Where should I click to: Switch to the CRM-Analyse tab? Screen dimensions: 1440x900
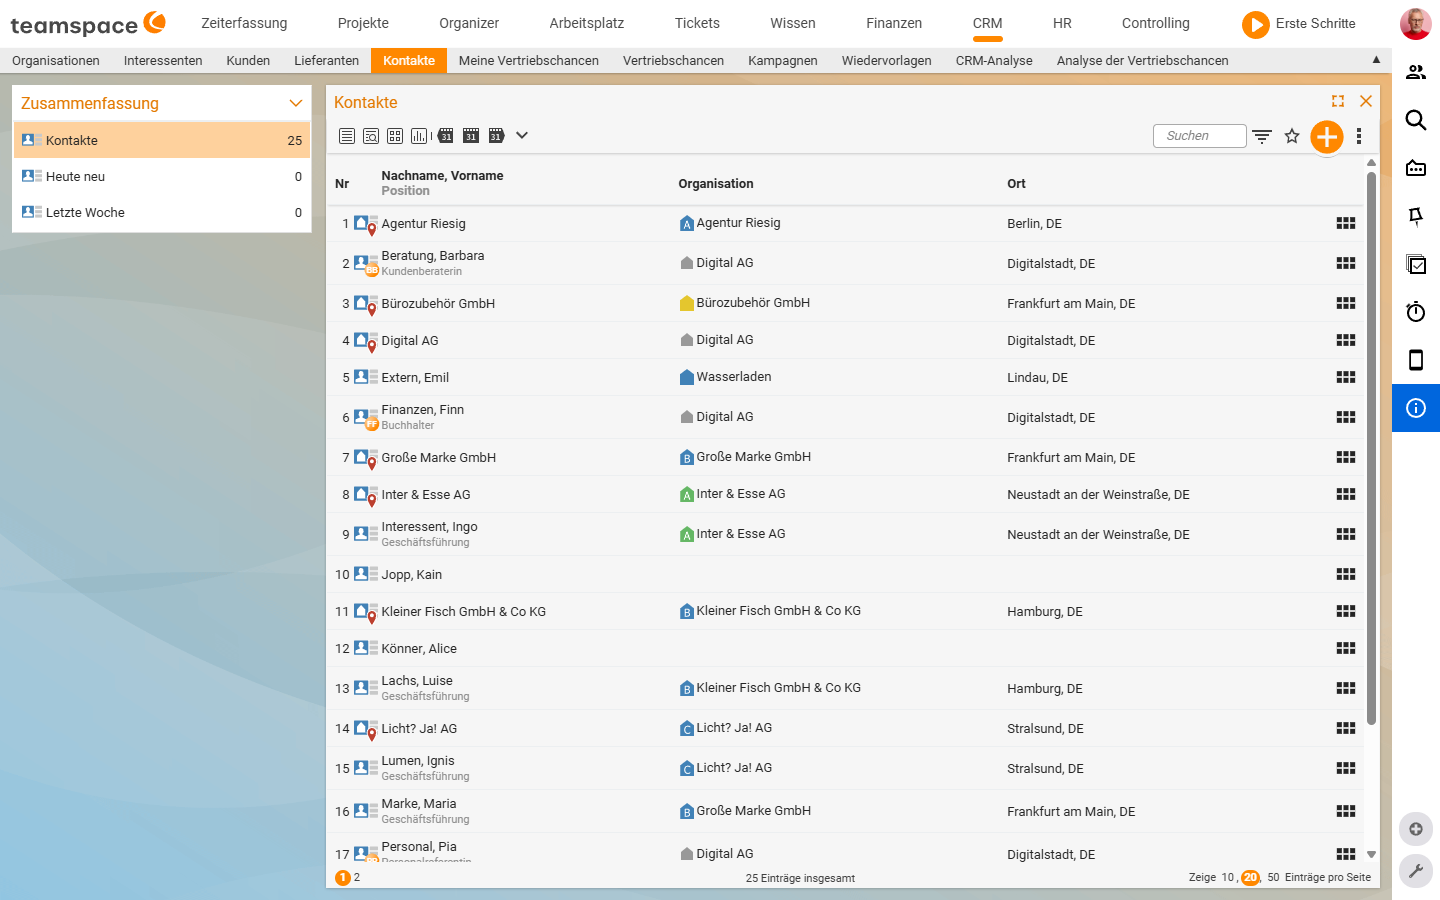[x=994, y=60]
